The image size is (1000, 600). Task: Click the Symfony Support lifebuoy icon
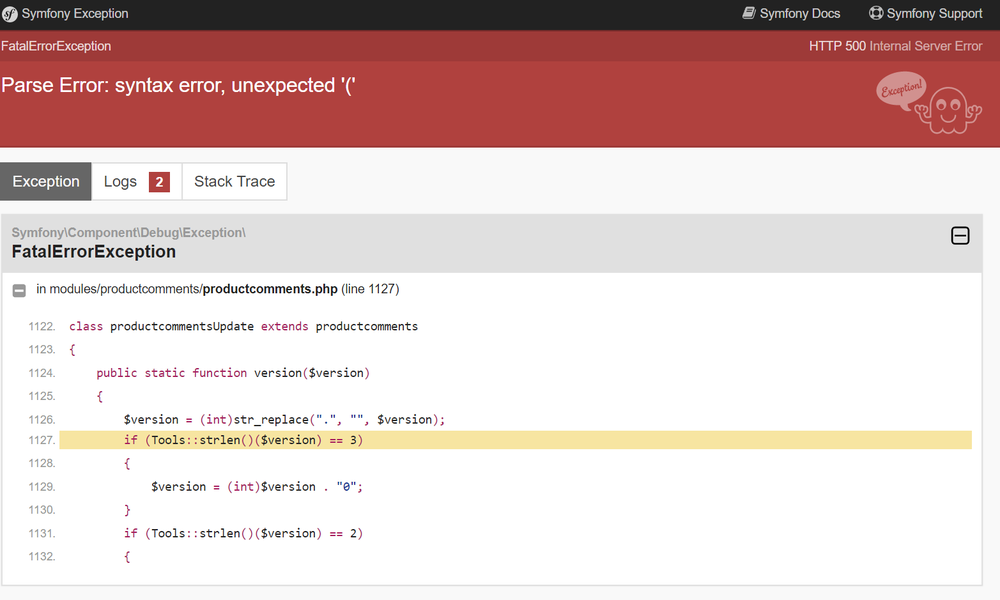pyautogui.click(x=876, y=14)
